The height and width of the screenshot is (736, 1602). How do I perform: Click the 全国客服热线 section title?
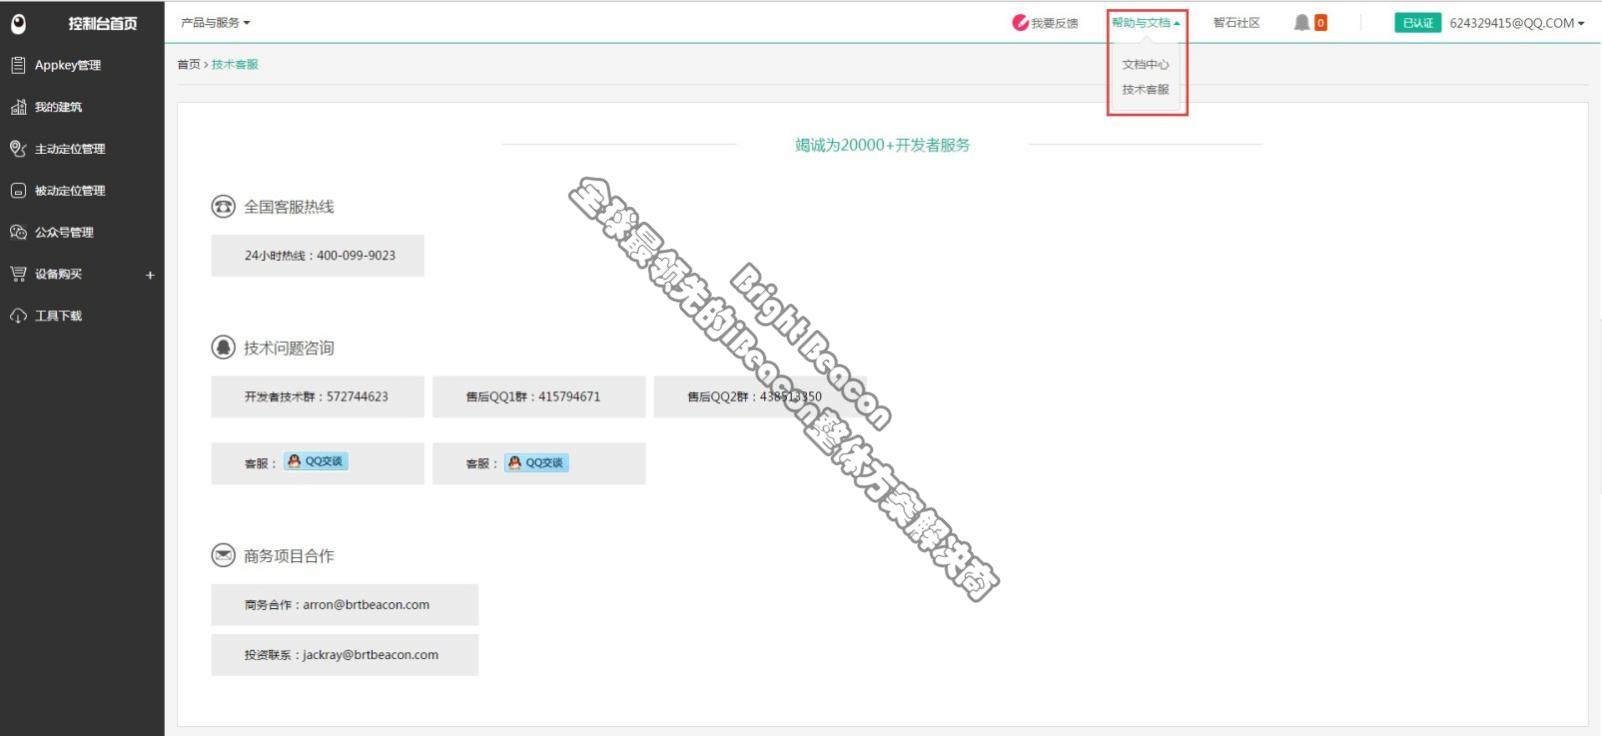(289, 206)
